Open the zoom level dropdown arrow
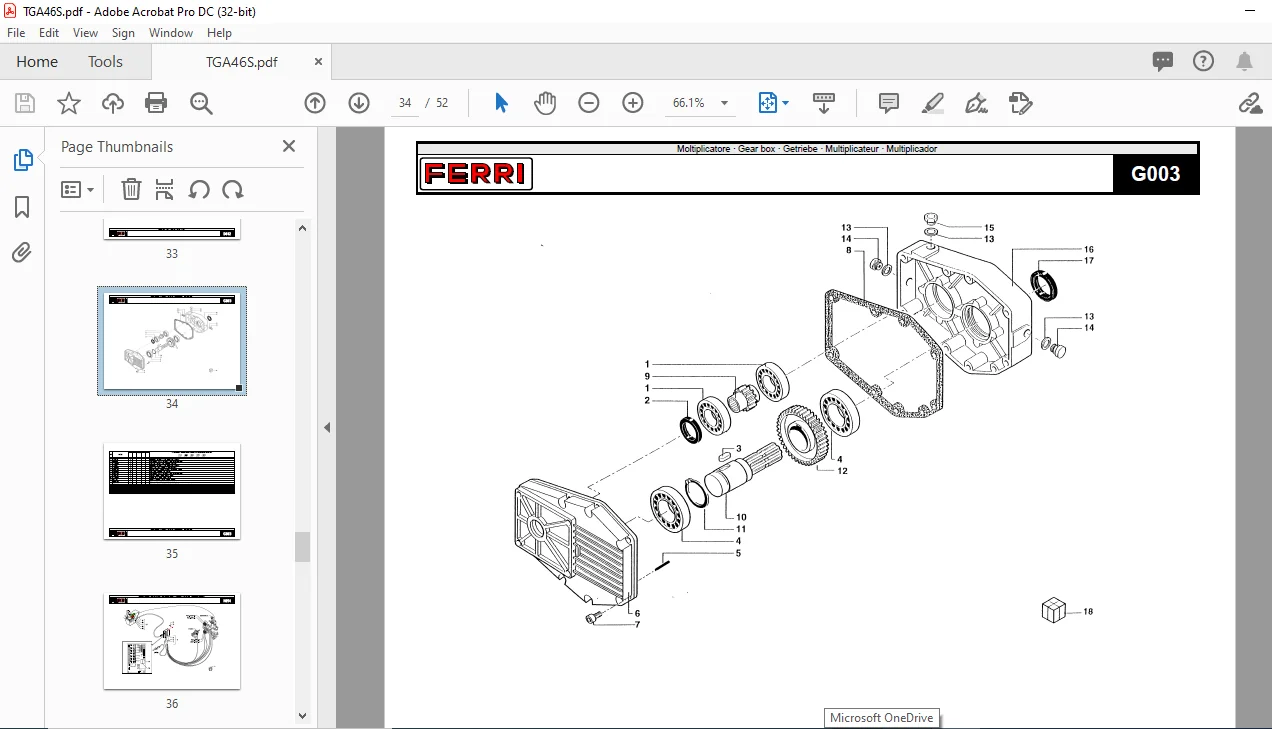 (x=724, y=103)
